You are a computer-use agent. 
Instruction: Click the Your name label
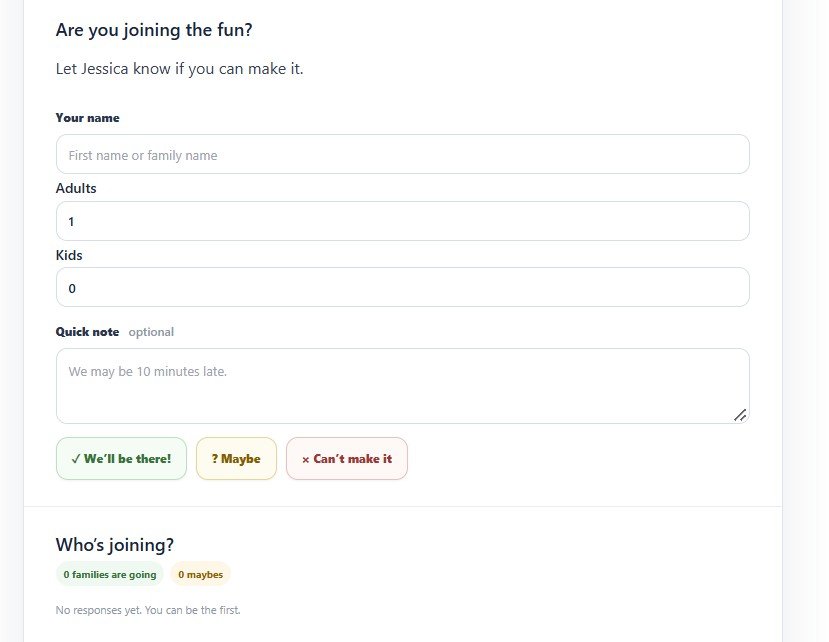87,118
